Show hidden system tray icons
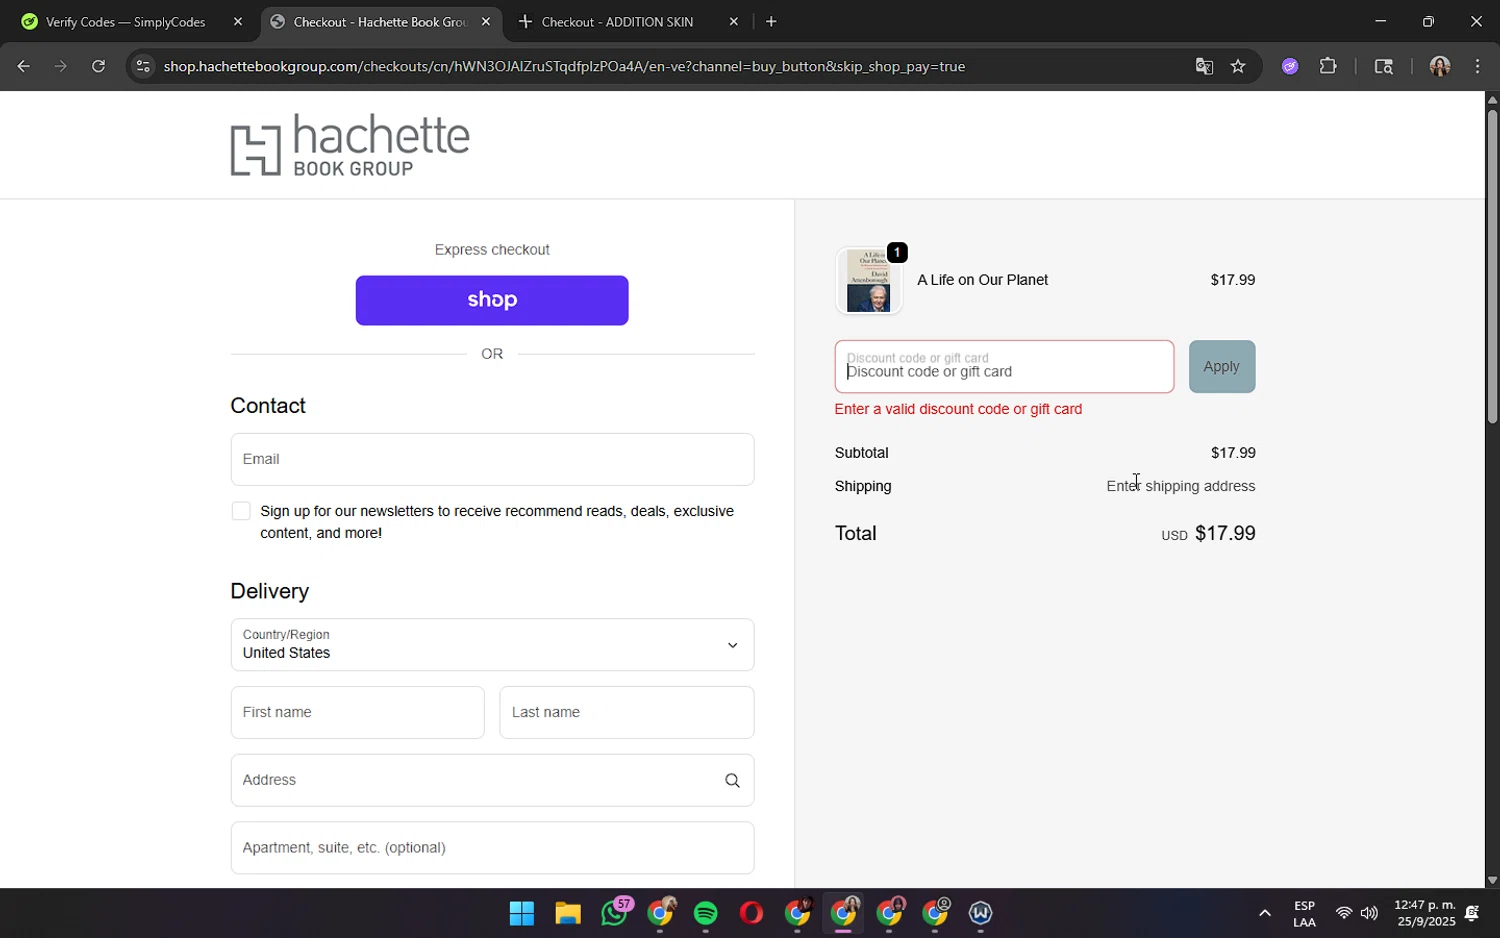This screenshot has width=1500, height=938. [1264, 913]
